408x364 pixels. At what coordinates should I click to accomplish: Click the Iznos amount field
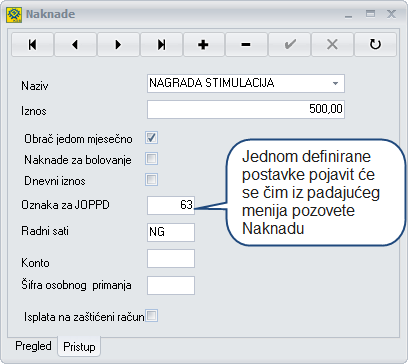(246, 109)
